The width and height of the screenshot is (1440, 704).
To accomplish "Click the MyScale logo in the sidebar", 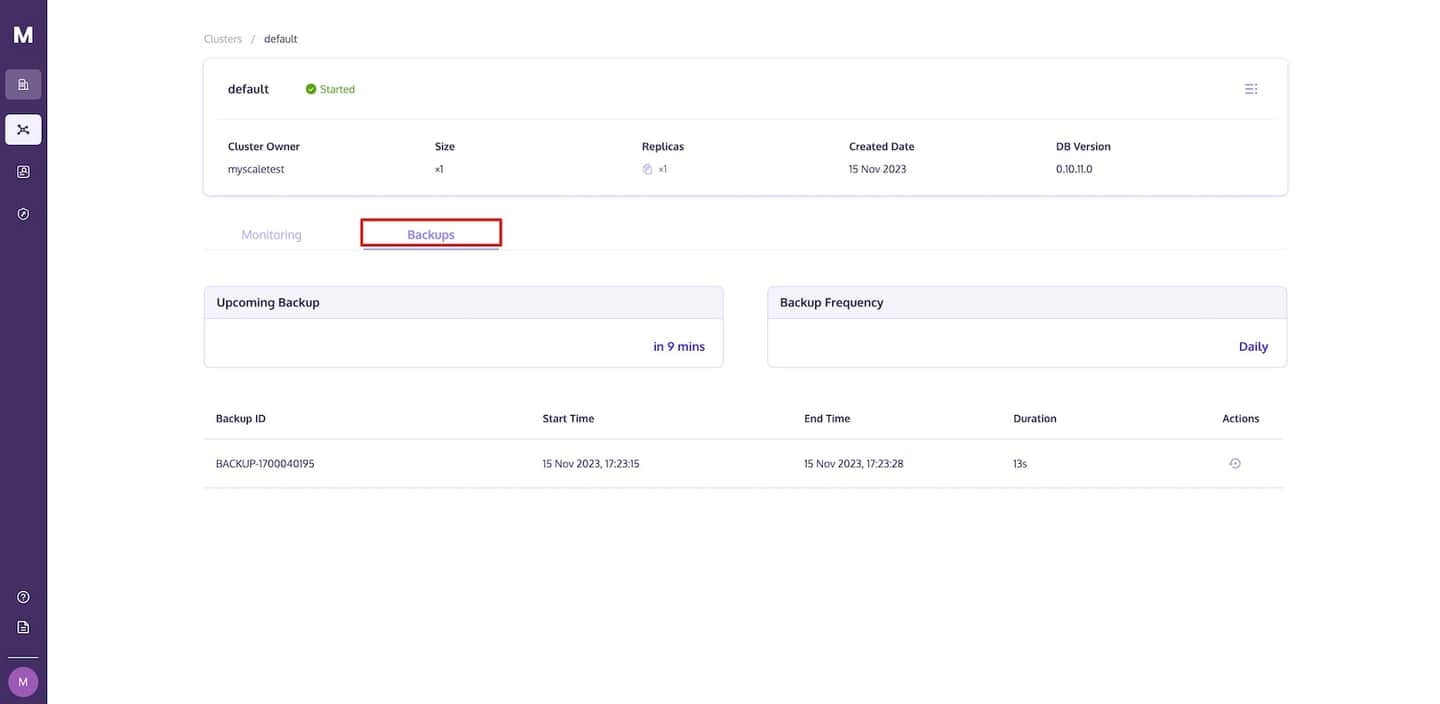I will tap(23, 35).
